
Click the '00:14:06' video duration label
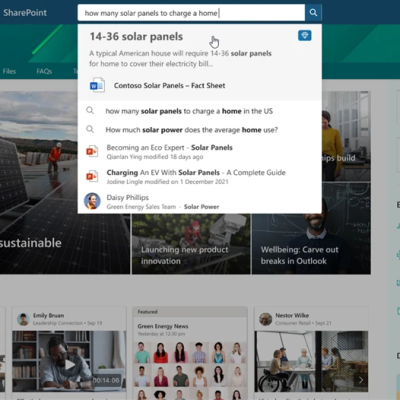click(106, 380)
